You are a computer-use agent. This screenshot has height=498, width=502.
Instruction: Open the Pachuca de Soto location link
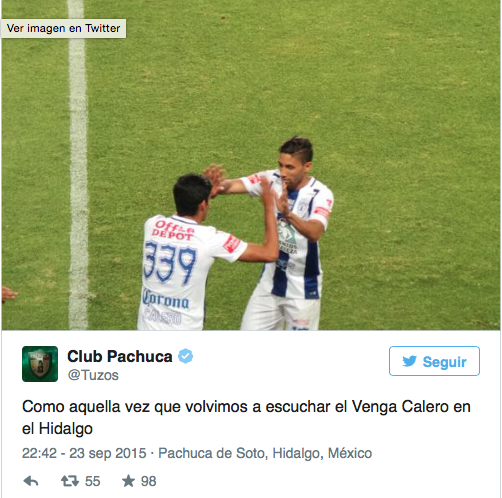pyautogui.click(x=265, y=453)
